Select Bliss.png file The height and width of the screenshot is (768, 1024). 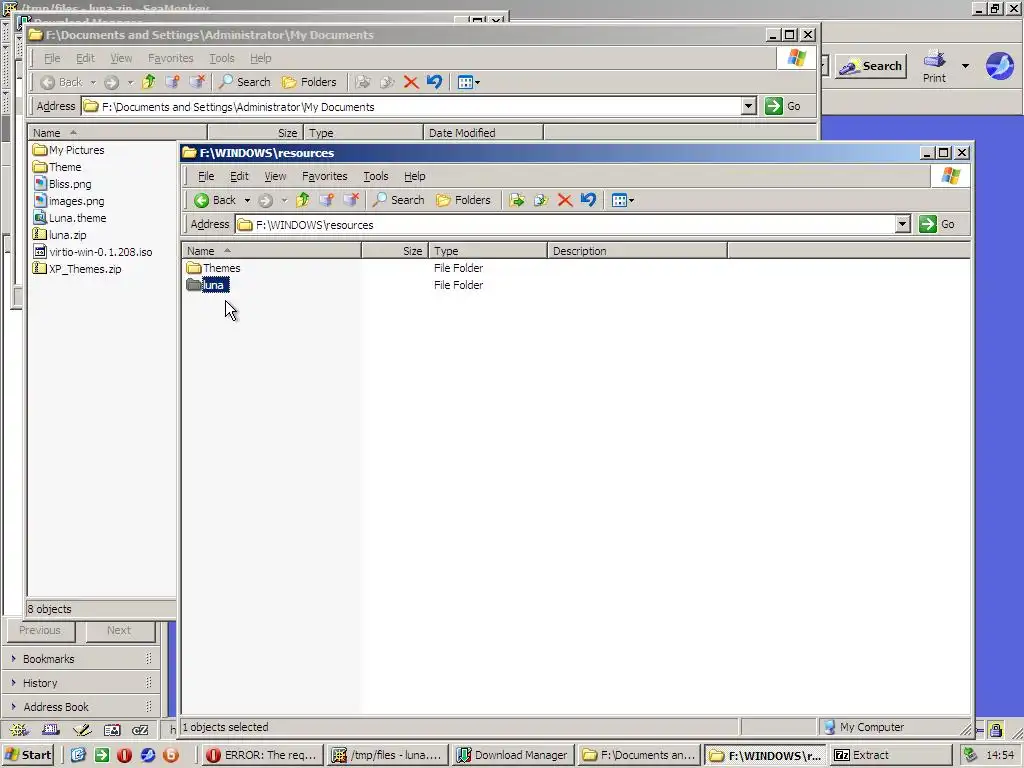click(63, 184)
